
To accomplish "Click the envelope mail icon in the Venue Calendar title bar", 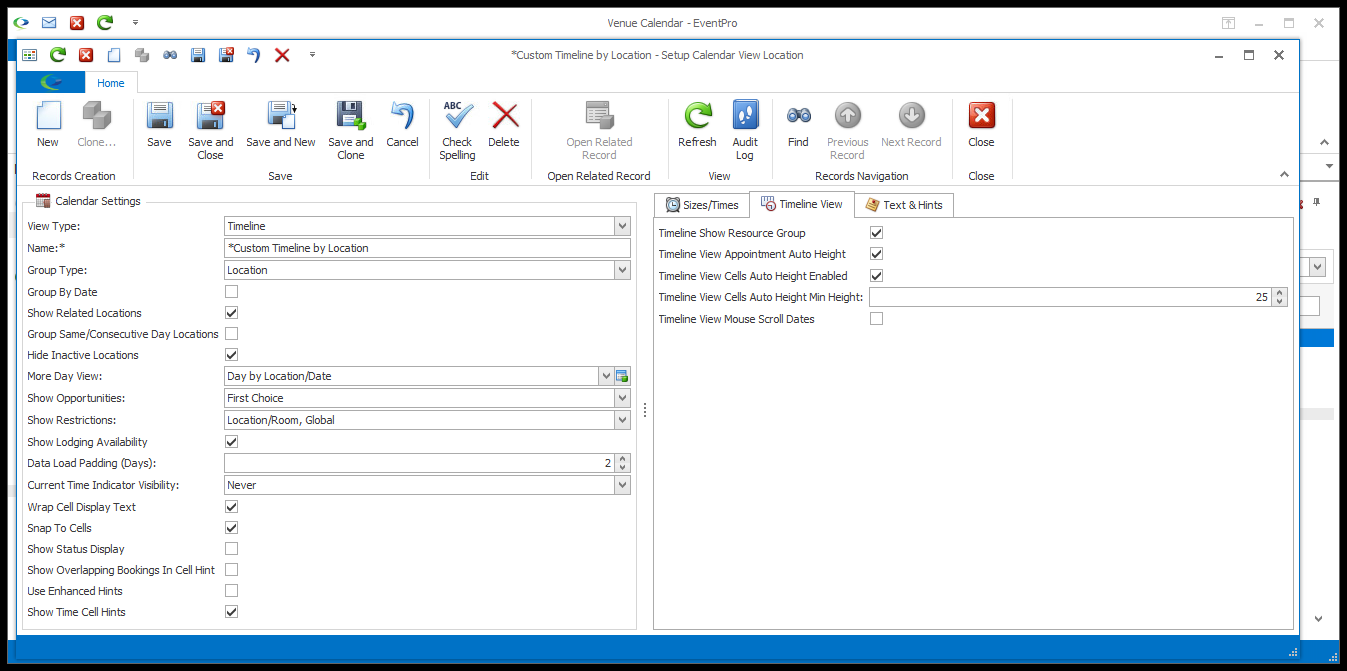I will coord(49,22).
